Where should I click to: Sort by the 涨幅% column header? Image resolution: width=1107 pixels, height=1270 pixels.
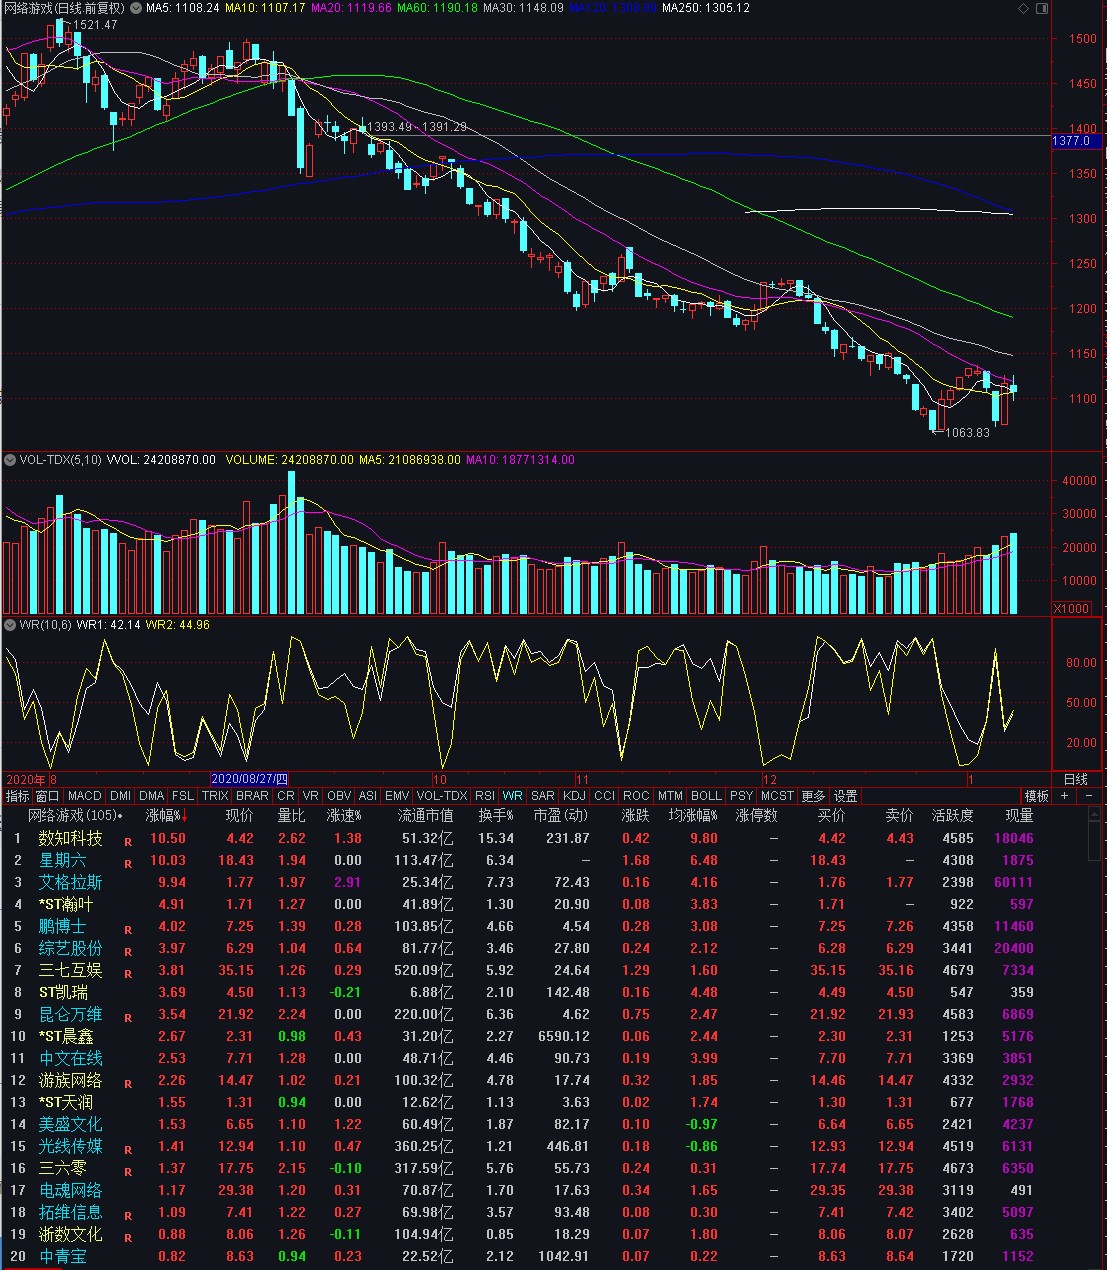[x=163, y=816]
